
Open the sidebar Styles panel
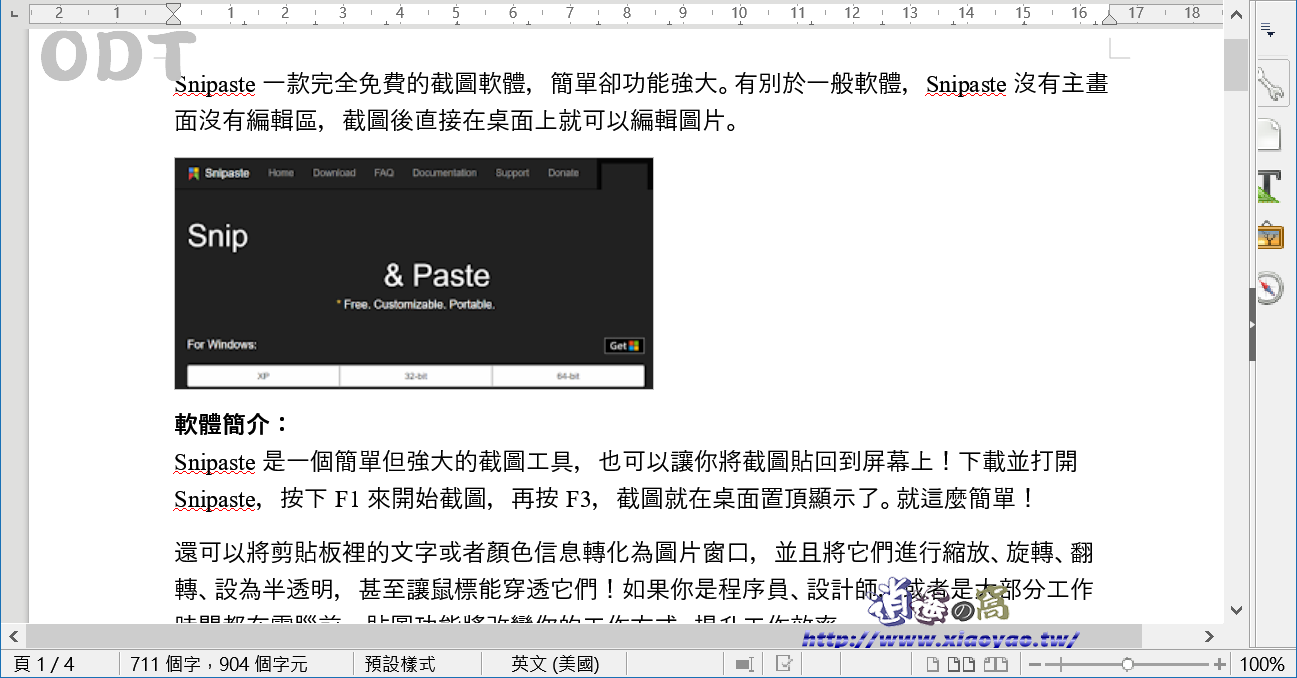(1270, 186)
